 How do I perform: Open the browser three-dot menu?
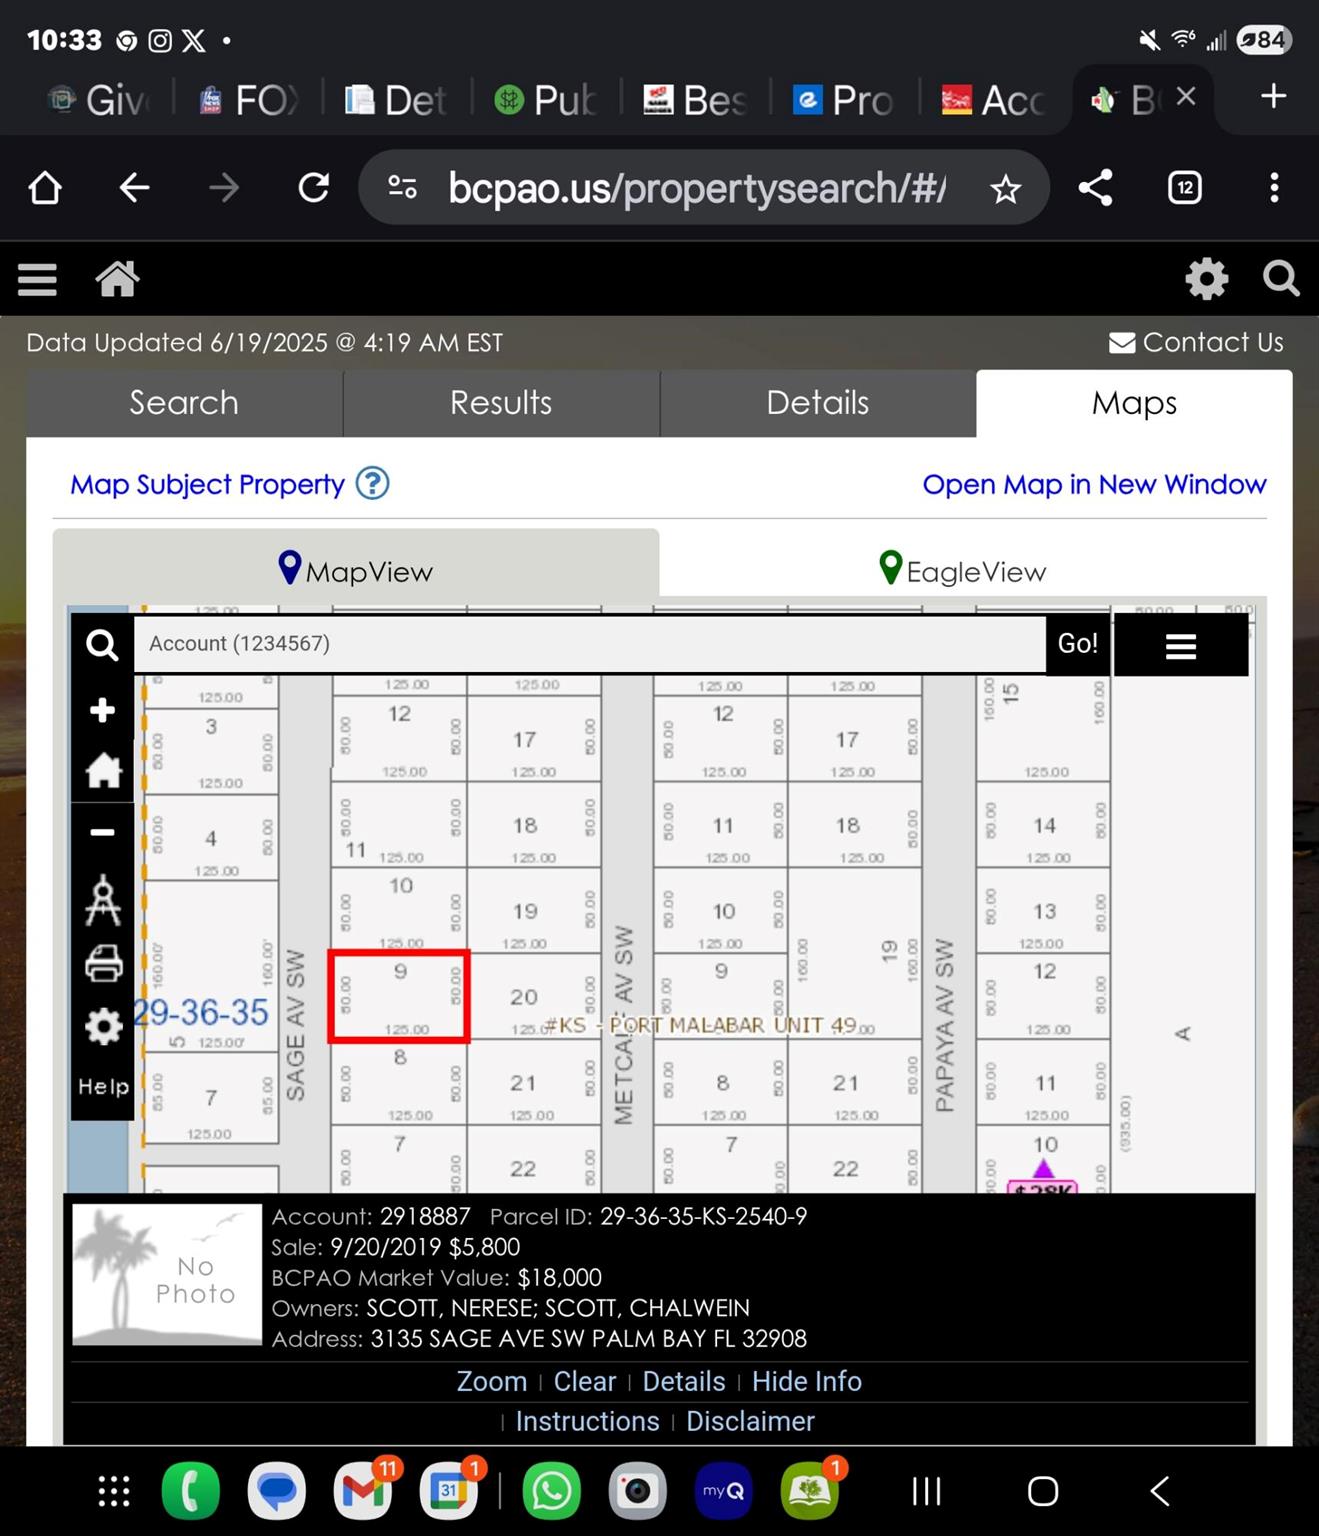click(1273, 188)
